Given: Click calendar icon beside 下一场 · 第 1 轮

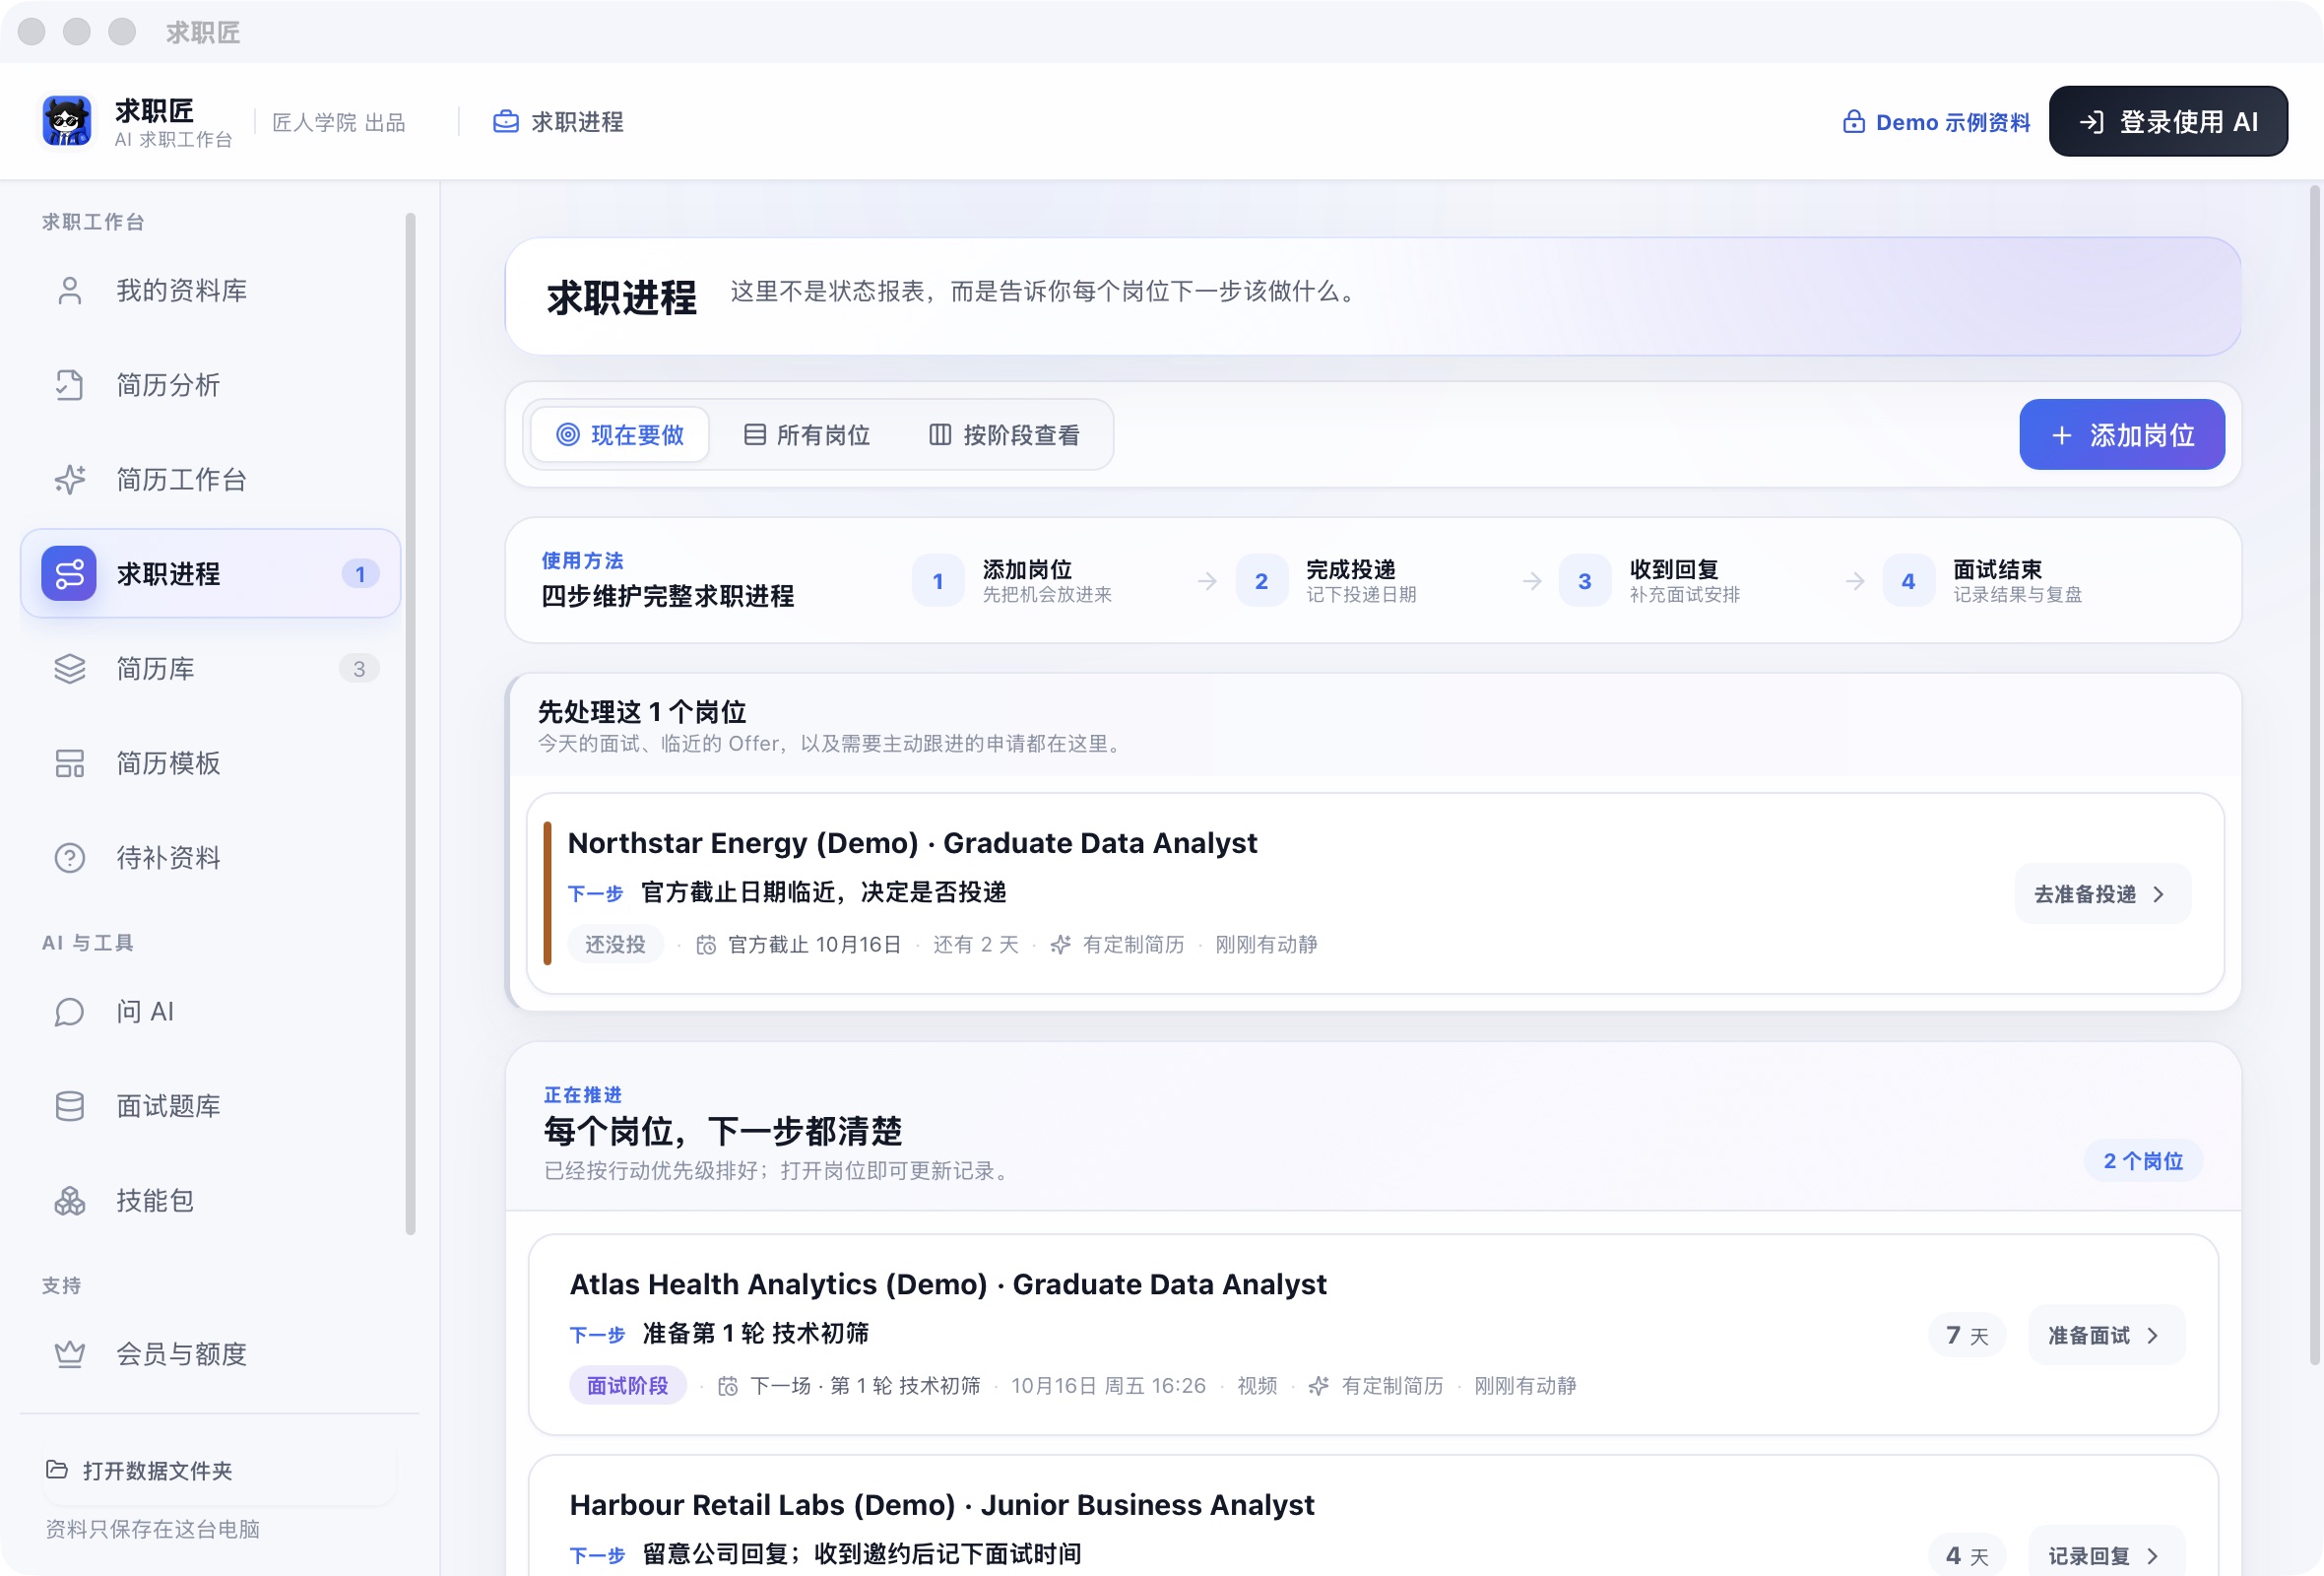Looking at the screenshot, I should pyautogui.click(x=728, y=1386).
